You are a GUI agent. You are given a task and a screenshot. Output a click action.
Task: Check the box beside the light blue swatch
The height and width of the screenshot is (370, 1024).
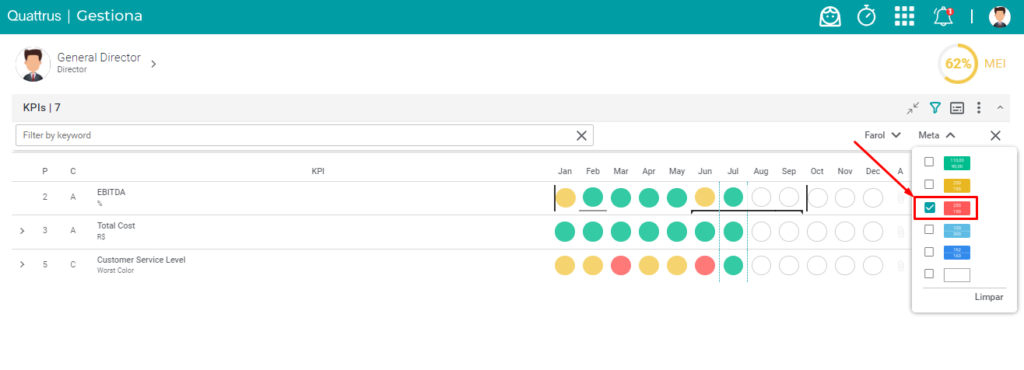click(929, 229)
